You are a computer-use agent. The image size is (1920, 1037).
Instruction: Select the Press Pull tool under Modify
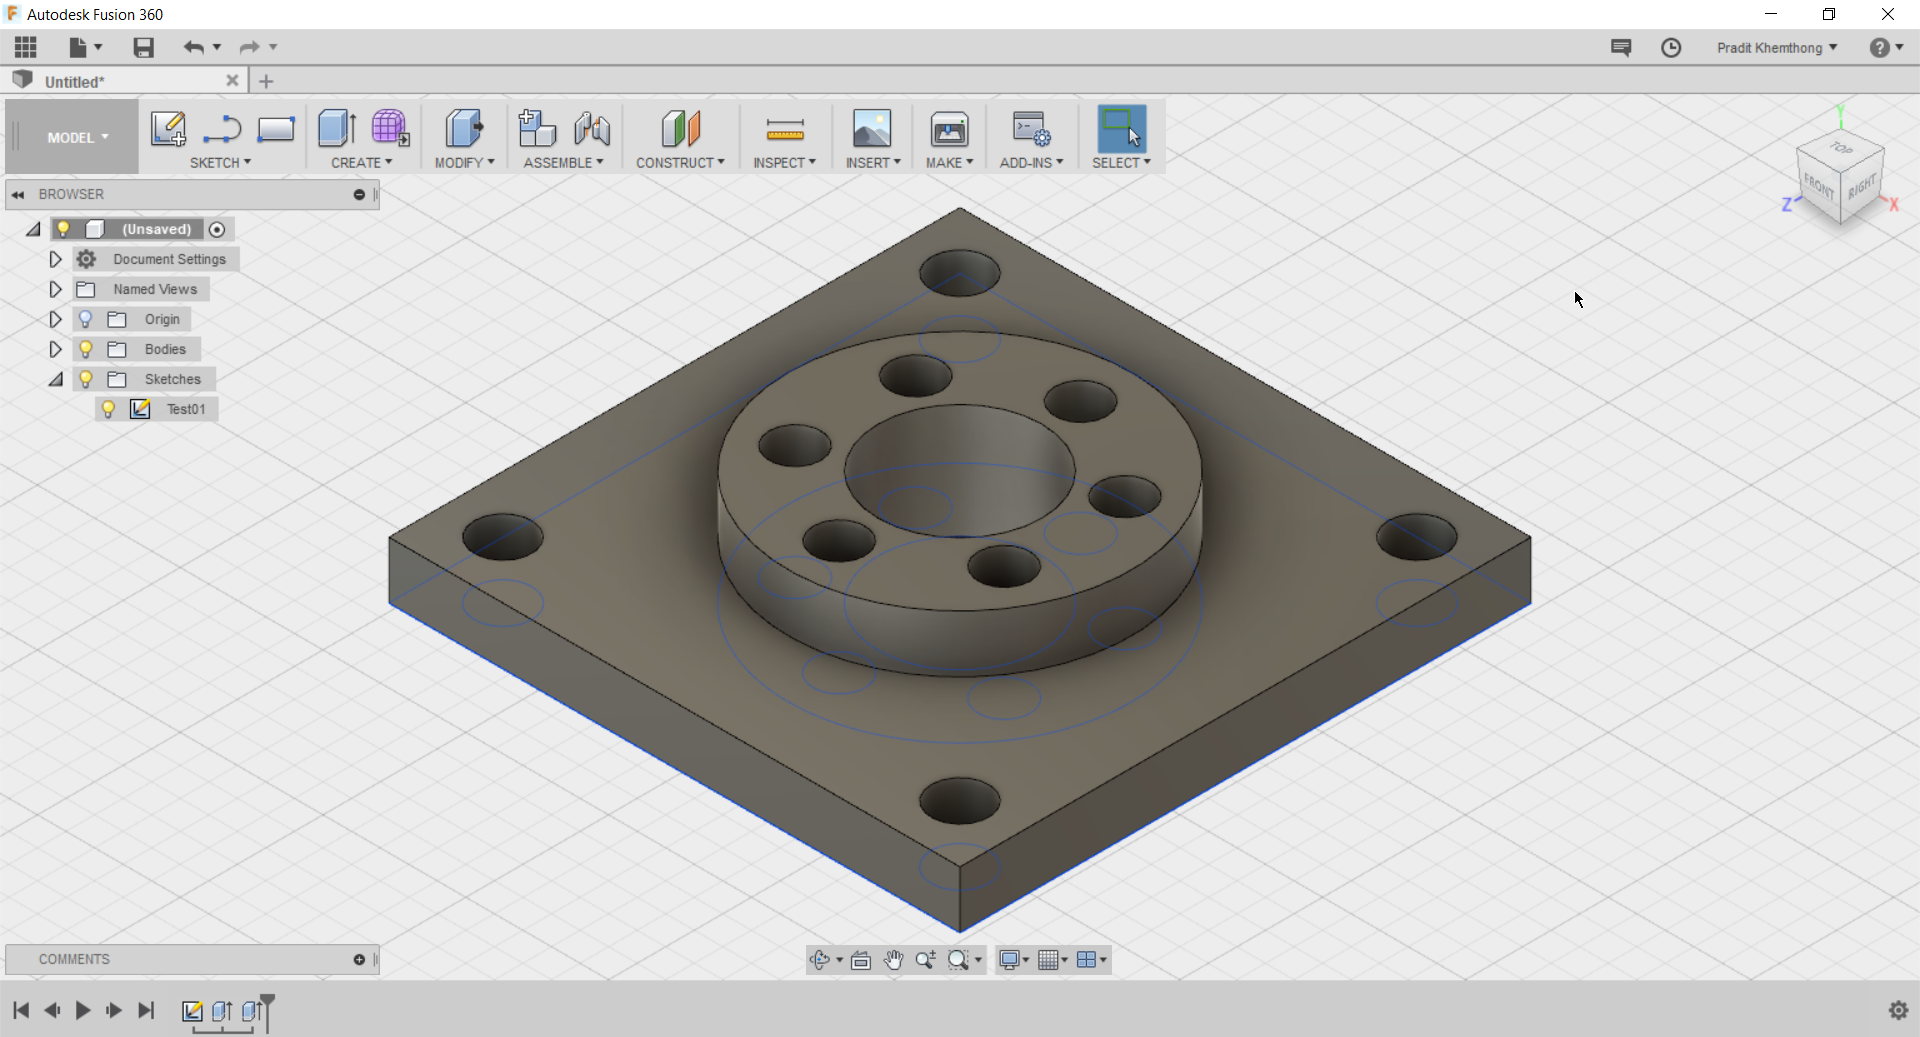pyautogui.click(x=463, y=129)
